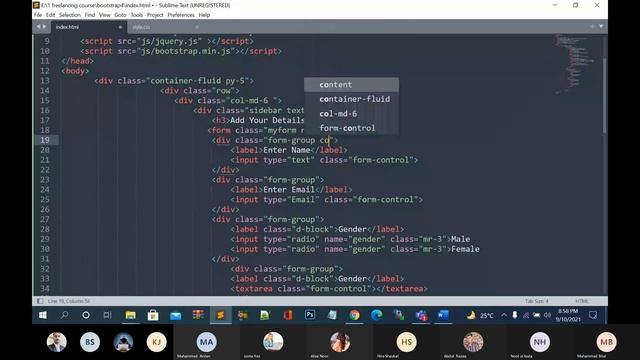Open the Tab Size selector in status bar
The width and height of the screenshot is (640, 360).
point(536,301)
